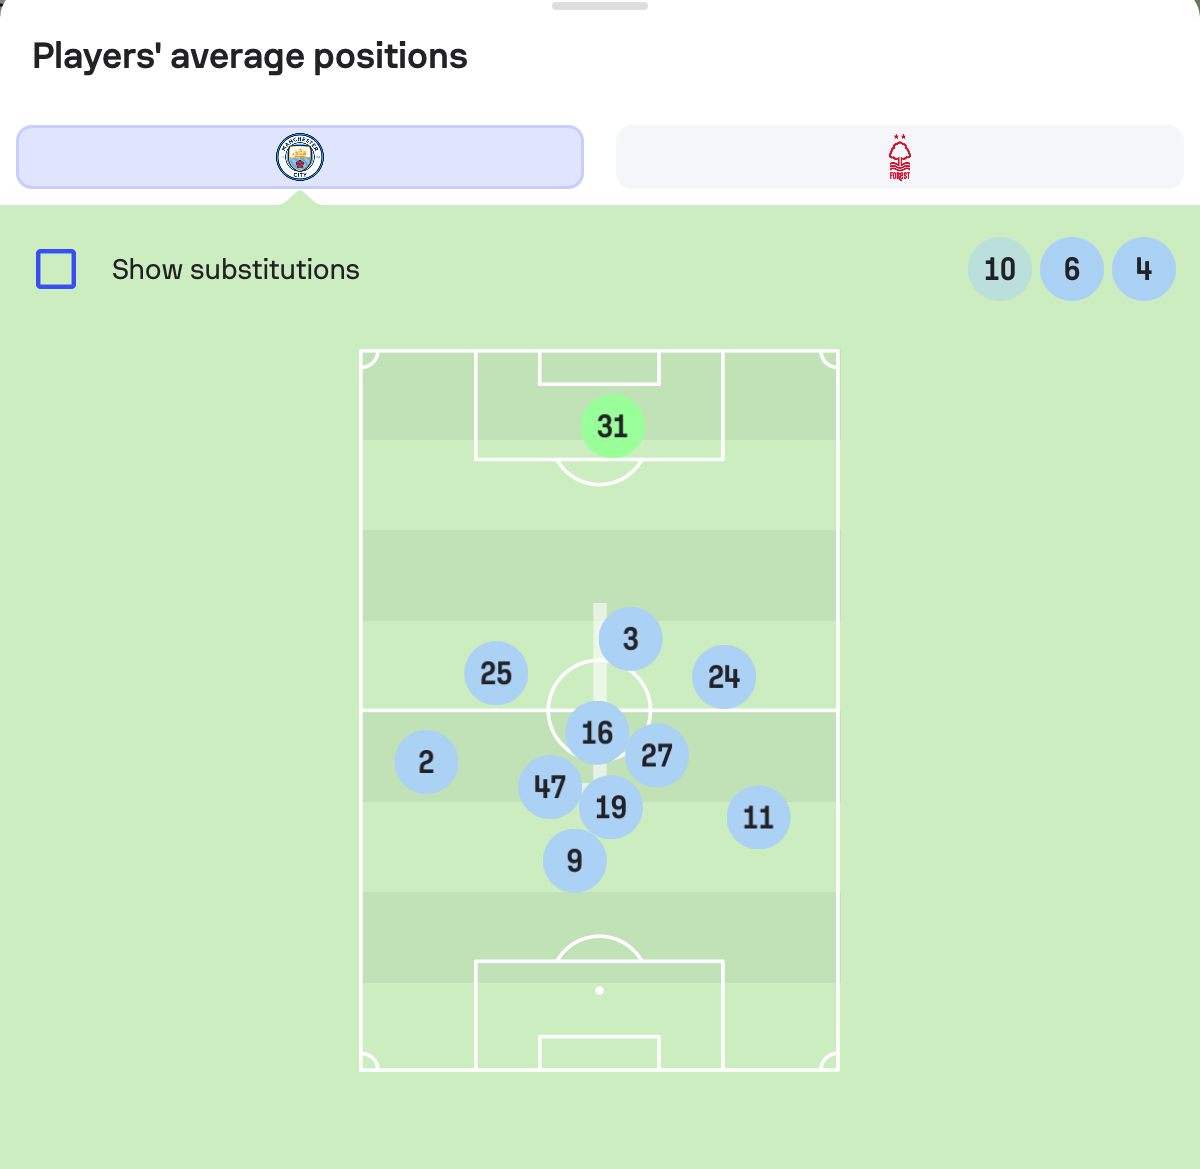Click player 24 position marker
1200x1169 pixels.
click(724, 677)
